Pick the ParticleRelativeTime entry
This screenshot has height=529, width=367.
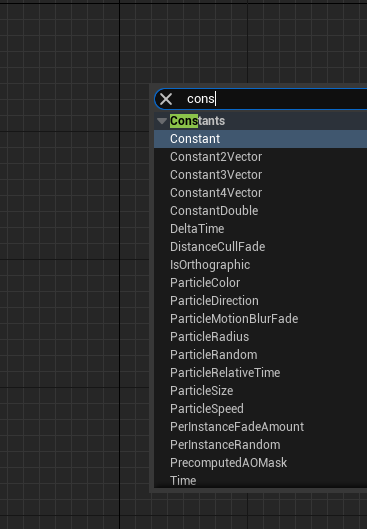[260, 373]
